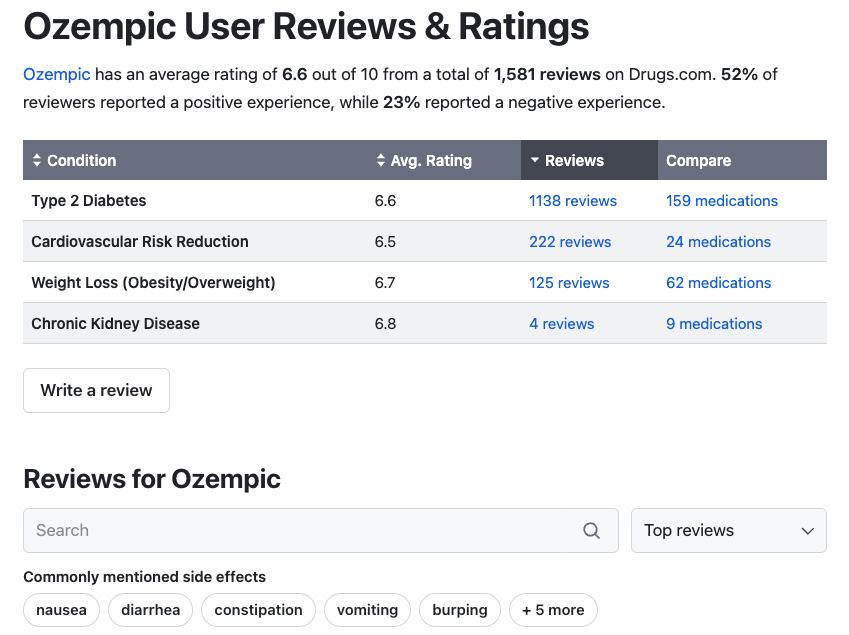Filter reviews by constipation tag
This screenshot has height=635, width=849.
258,610
